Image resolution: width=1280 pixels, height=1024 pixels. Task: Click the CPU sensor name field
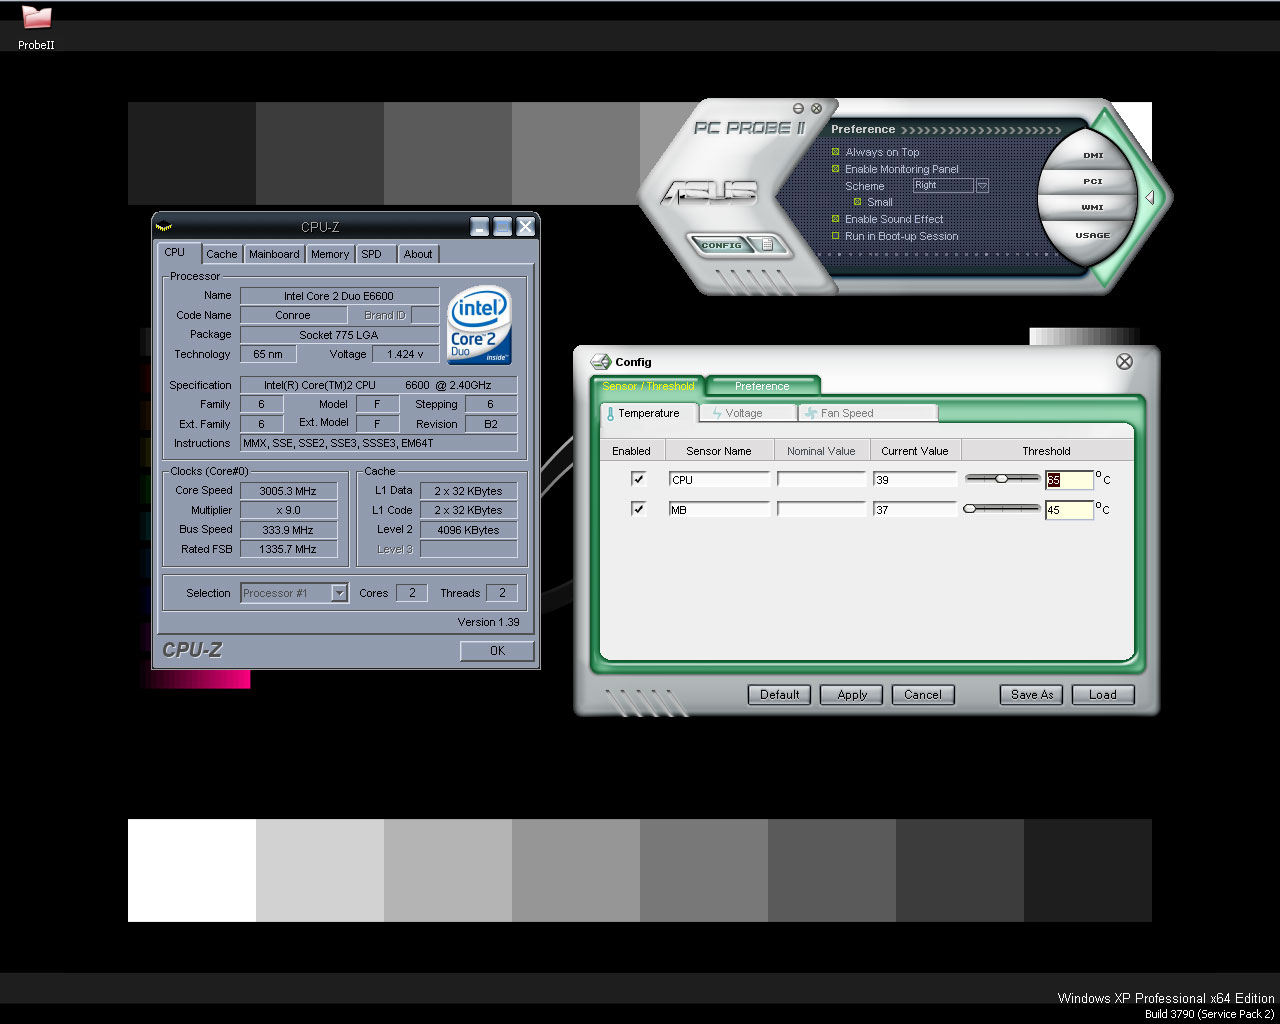click(719, 480)
